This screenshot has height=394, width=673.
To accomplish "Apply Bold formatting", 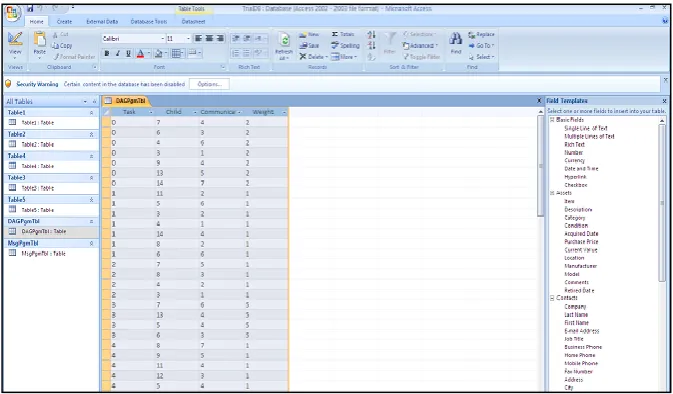I will pos(107,54).
